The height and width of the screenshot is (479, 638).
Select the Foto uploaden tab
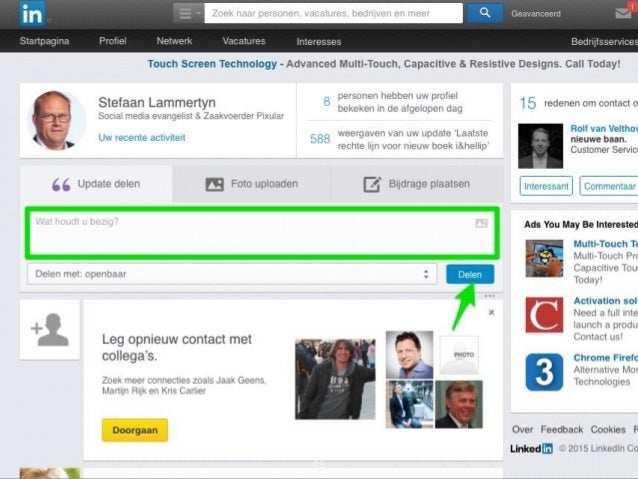[252, 184]
